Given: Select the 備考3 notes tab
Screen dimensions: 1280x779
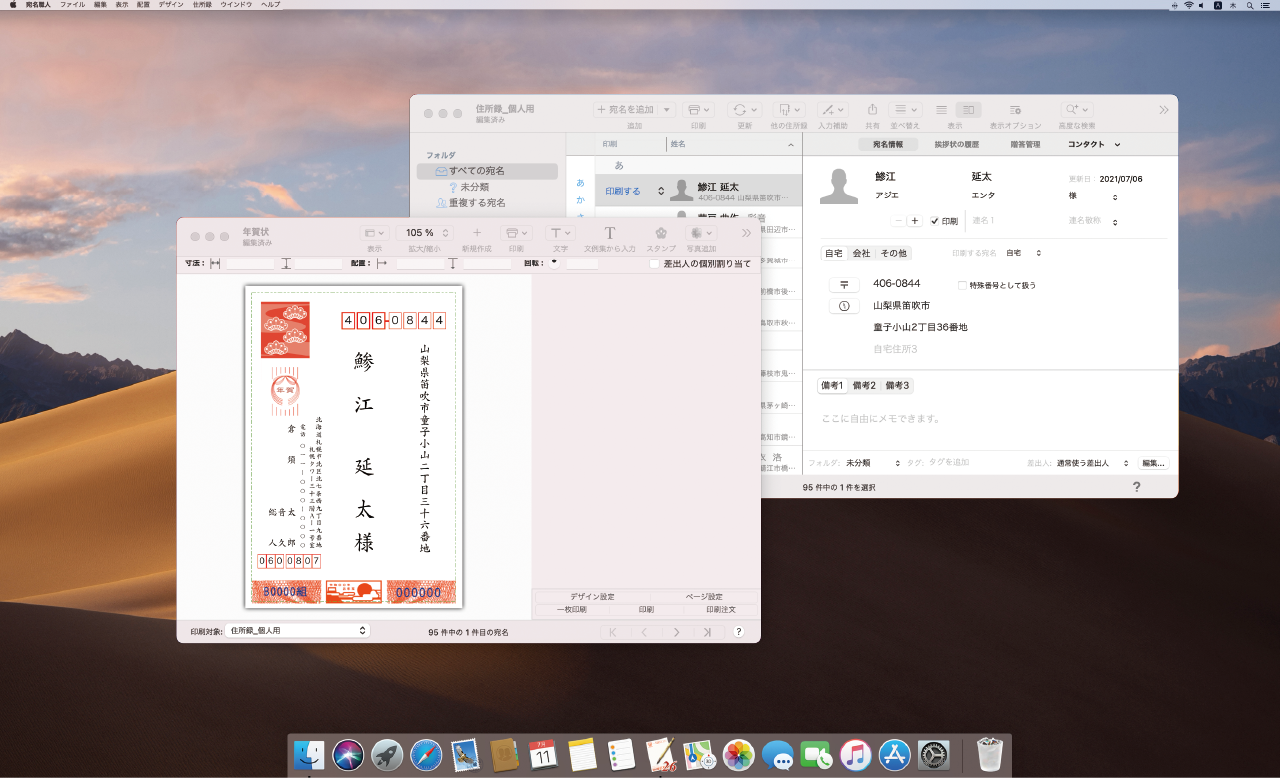Looking at the screenshot, I should 896,385.
